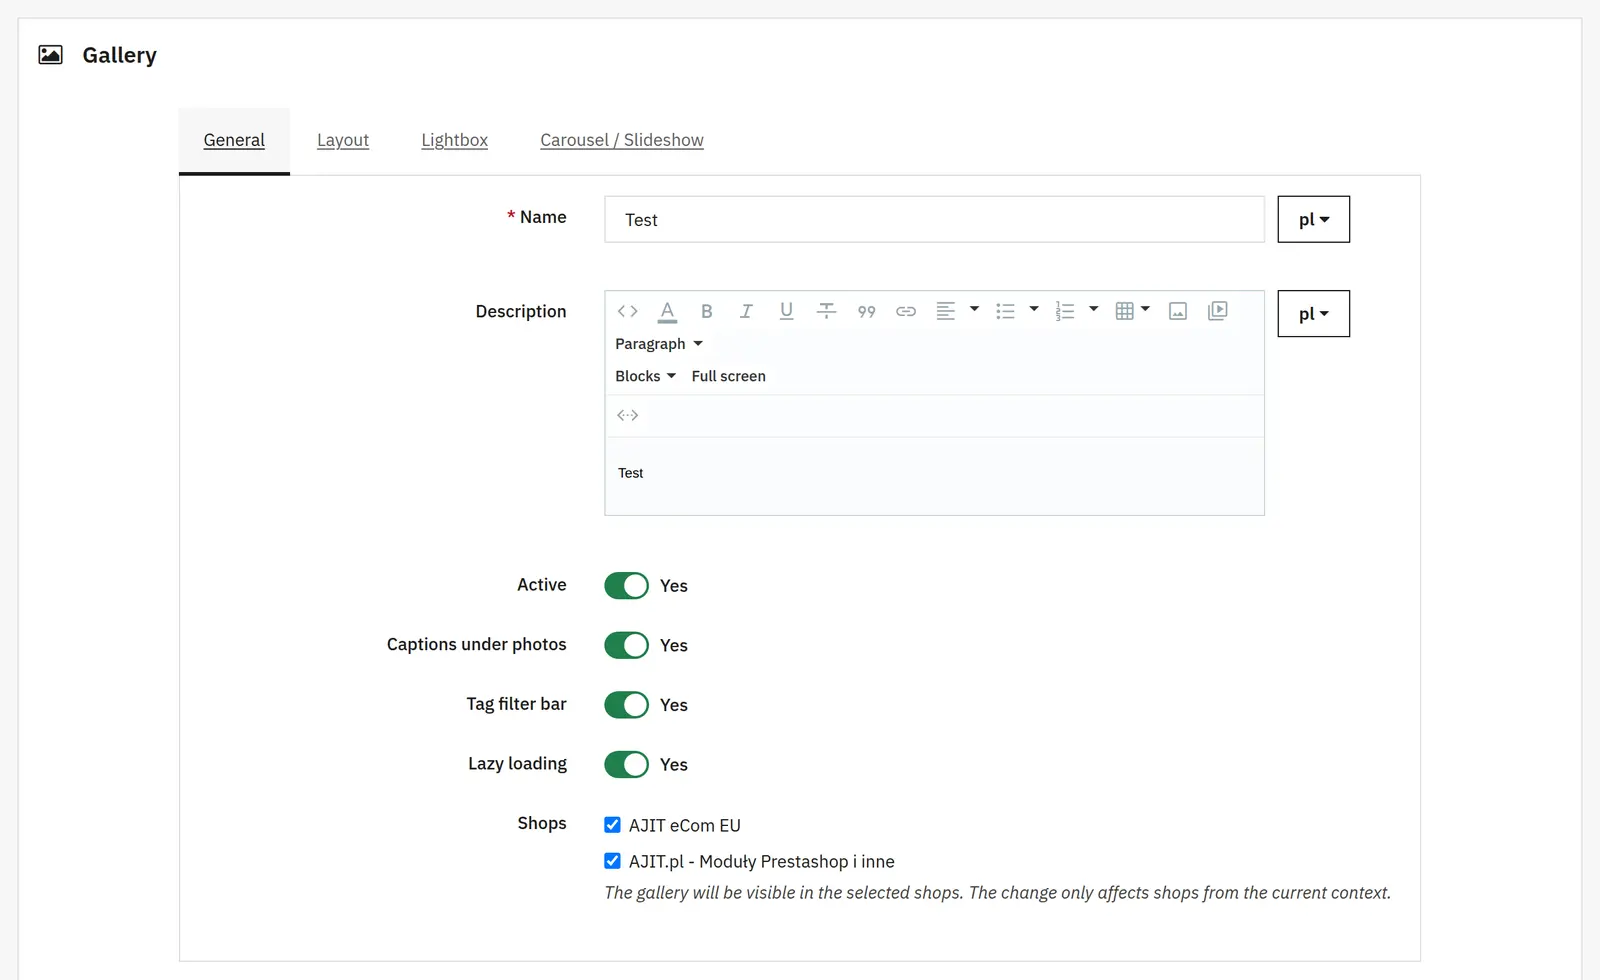Image resolution: width=1600 pixels, height=980 pixels.
Task: Toggle strikethrough formatting
Action: (826, 311)
